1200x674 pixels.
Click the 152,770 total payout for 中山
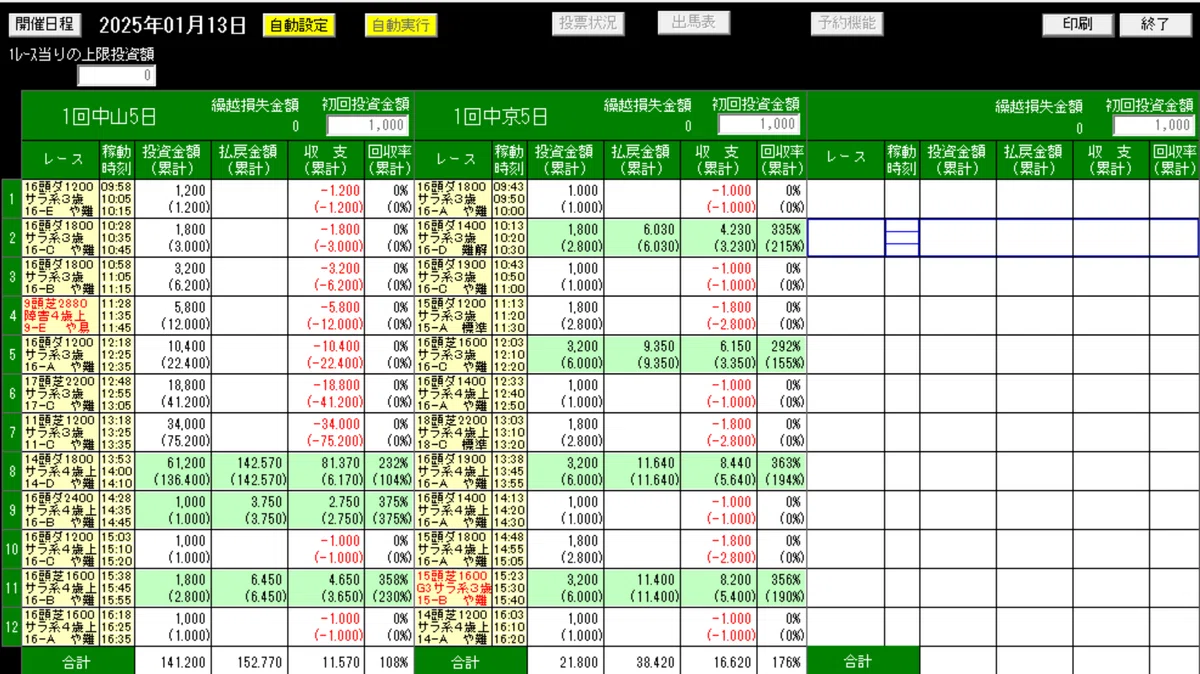click(x=250, y=662)
